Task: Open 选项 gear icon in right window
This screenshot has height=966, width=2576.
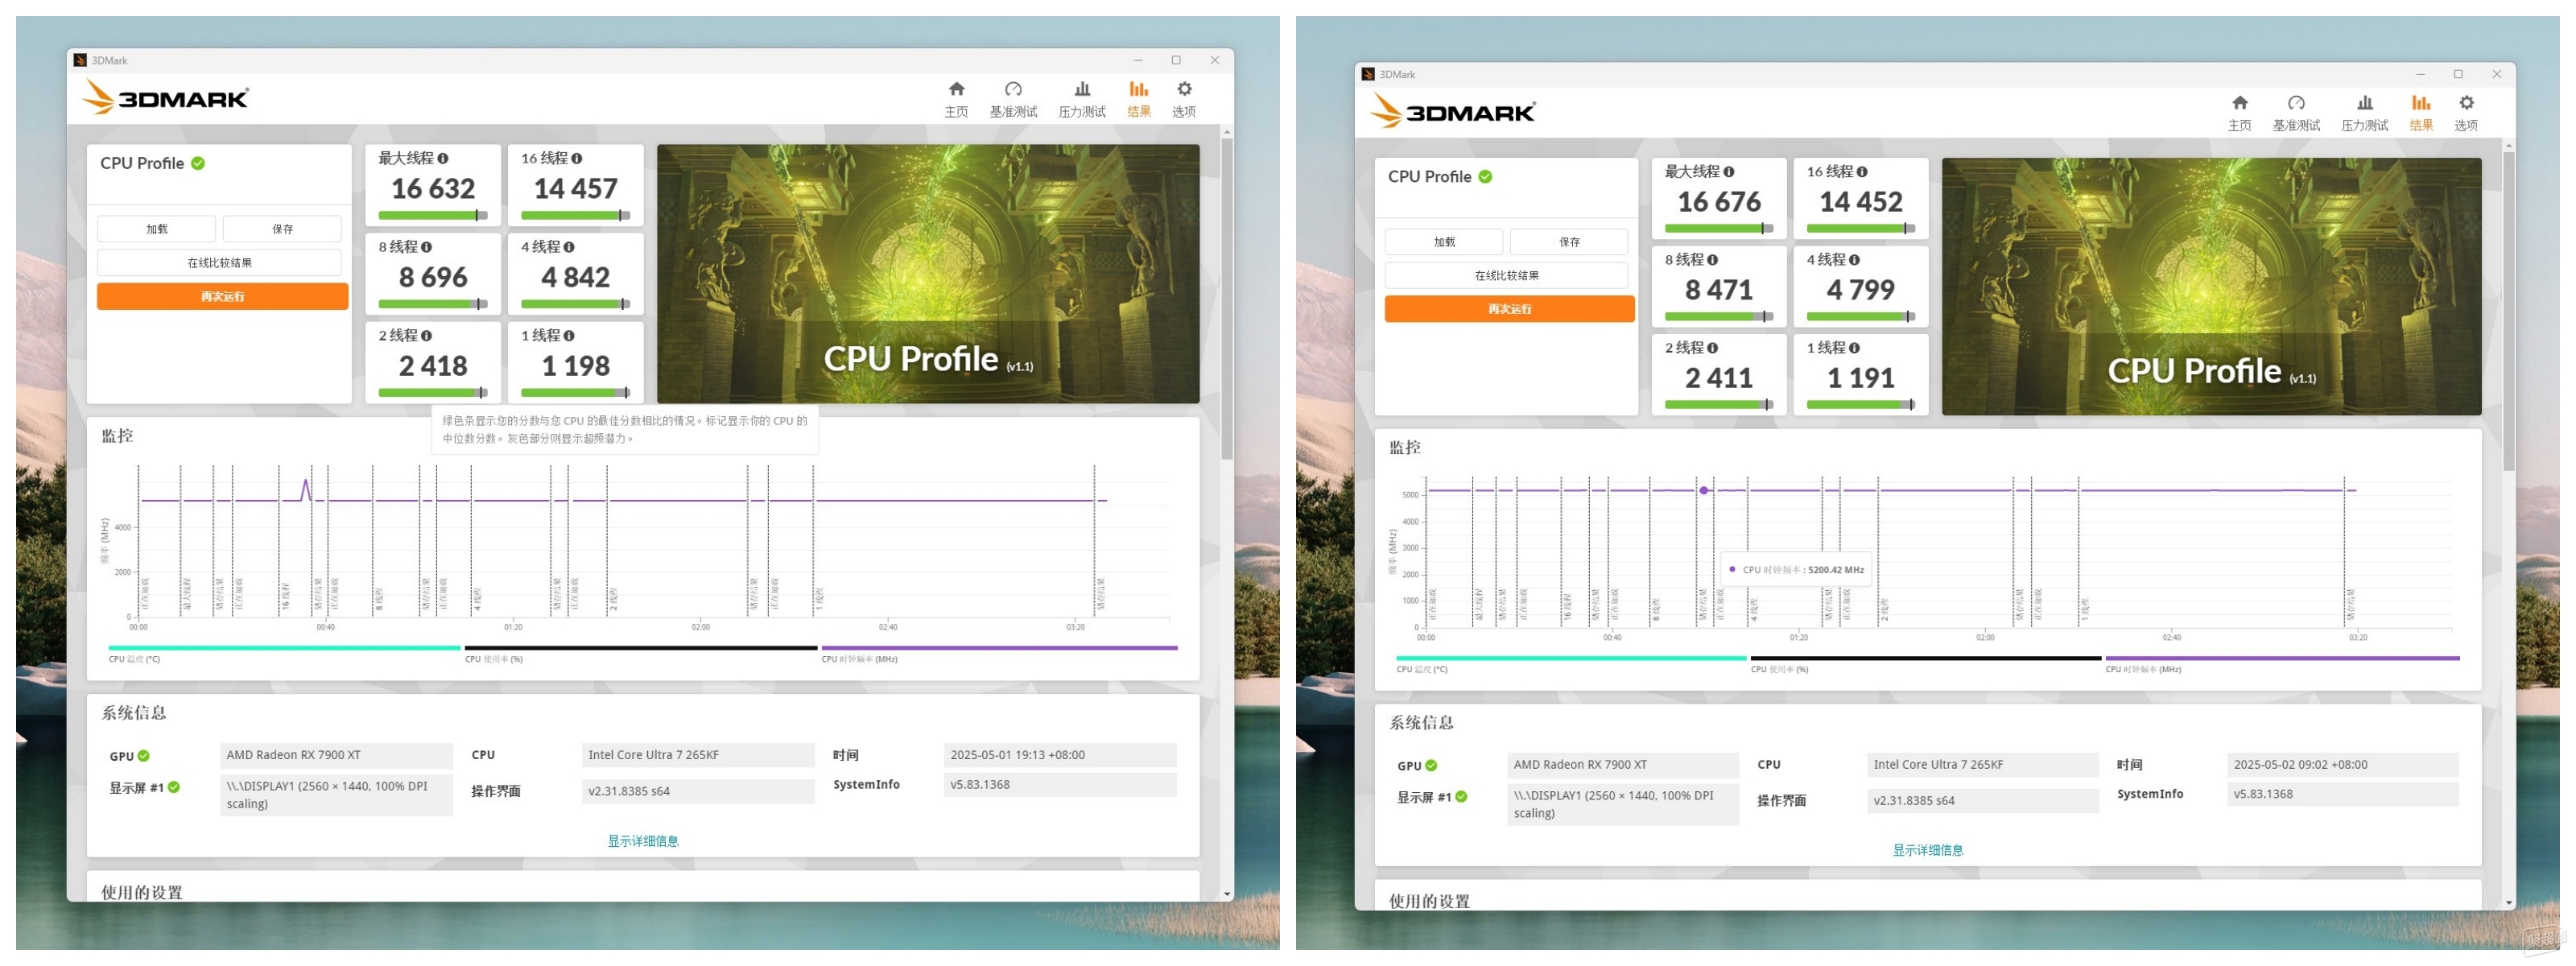Action: pyautogui.click(x=2466, y=103)
